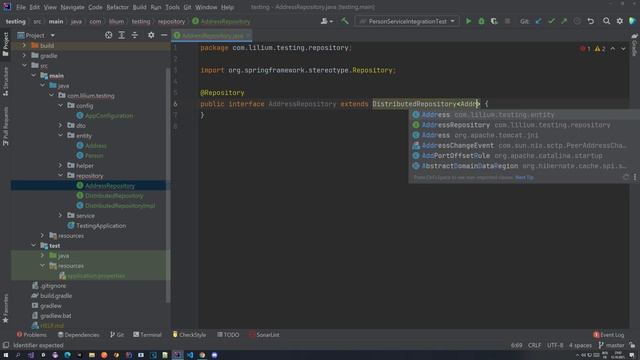Open Pull Requests sidebar tool window
Image resolution: width=640 pixels, height=360 pixels.
pyautogui.click(x=5, y=127)
